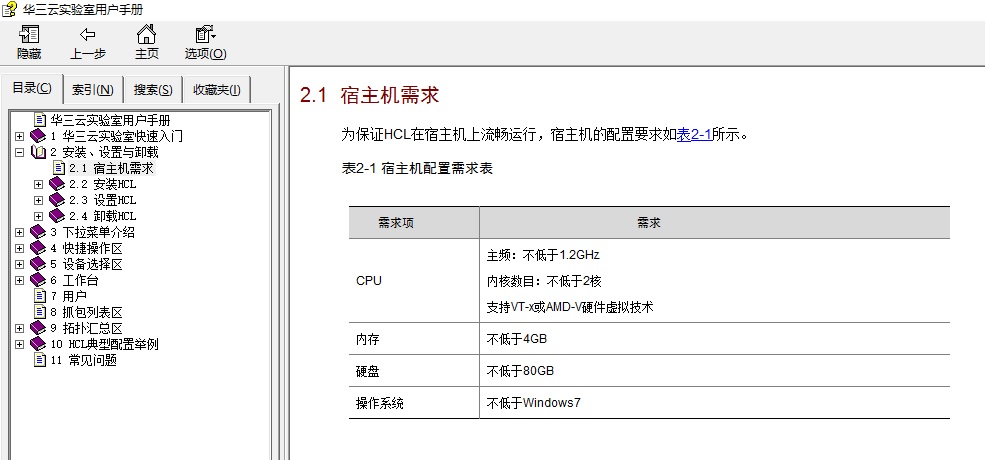Click the page icon of 2.1 宿主机需求
985x460 pixels.
[x=59, y=168]
